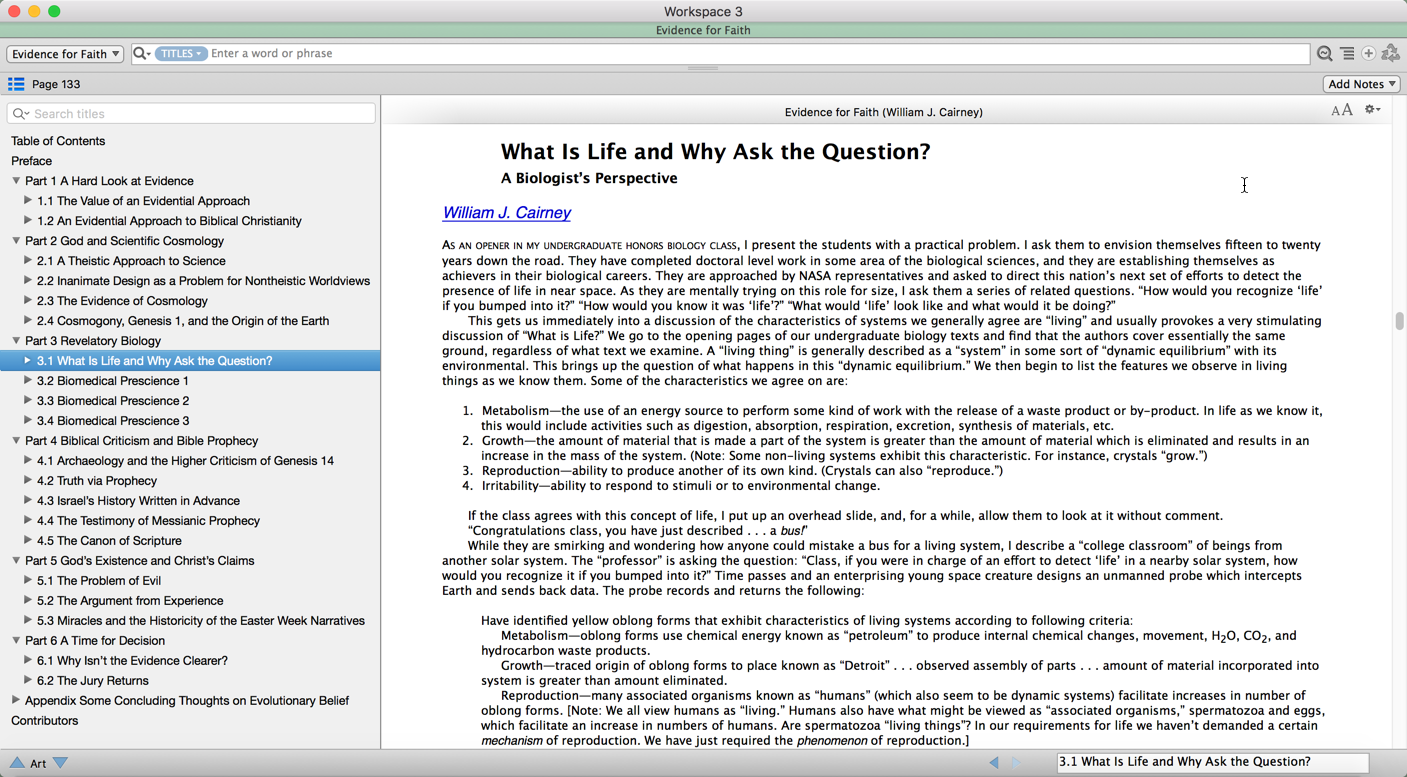The height and width of the screenshot is (777, 1407).
Task: Collapse Part 5 God's Existence triangle
Action: pos(16,561)
